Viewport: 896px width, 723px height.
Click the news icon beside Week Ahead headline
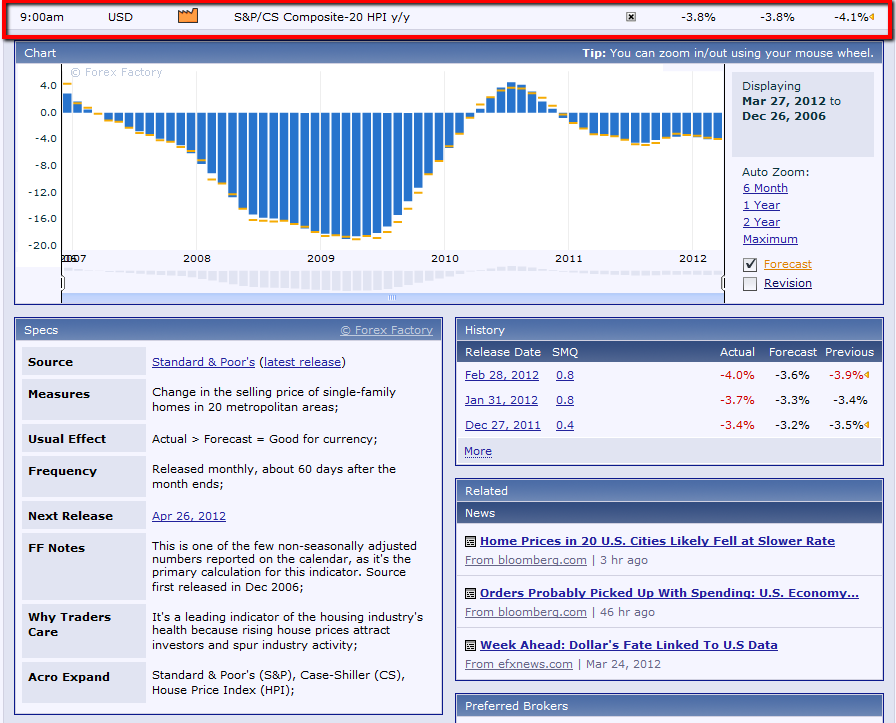(x=470, y=645)
